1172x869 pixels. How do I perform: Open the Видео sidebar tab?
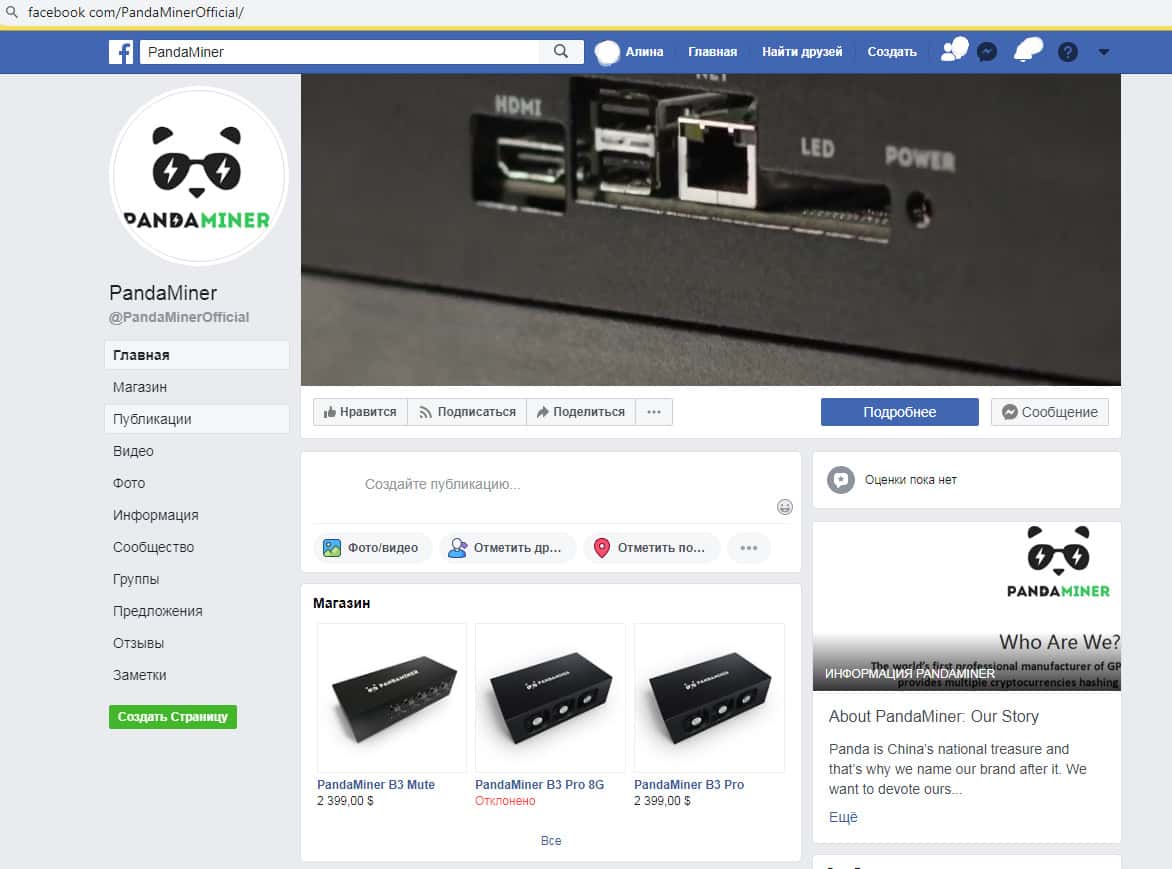[x=197, y=451]
